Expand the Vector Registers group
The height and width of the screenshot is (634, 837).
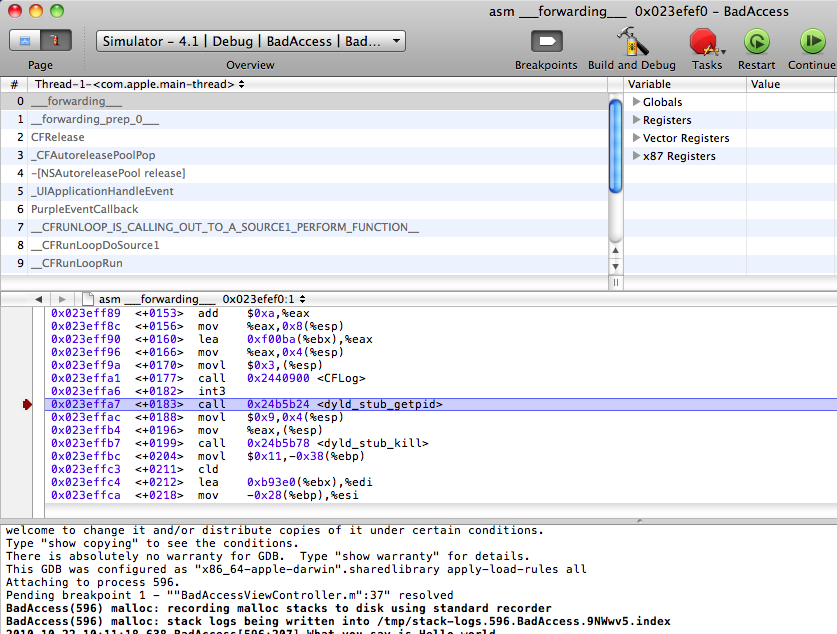pyautogui.click(x=636, y=138)
